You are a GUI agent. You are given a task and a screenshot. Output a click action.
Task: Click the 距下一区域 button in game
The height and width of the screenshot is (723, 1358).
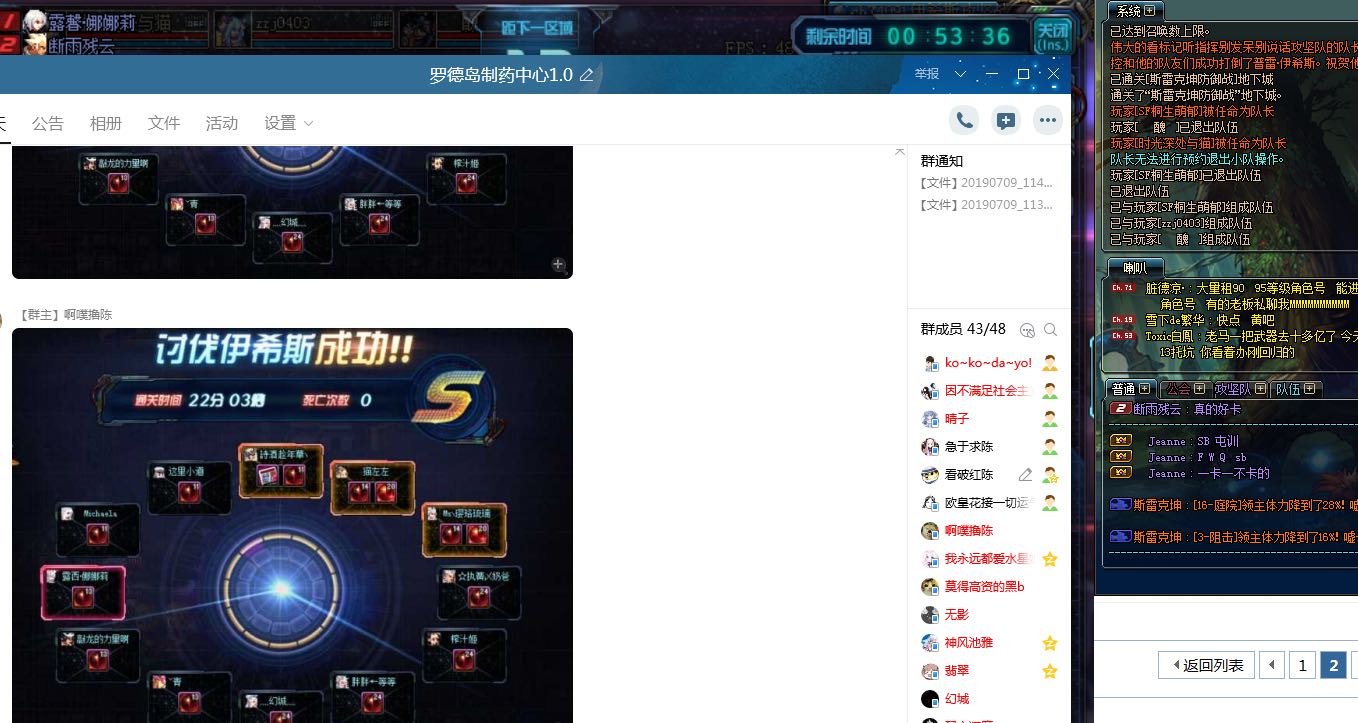[539, 28]
